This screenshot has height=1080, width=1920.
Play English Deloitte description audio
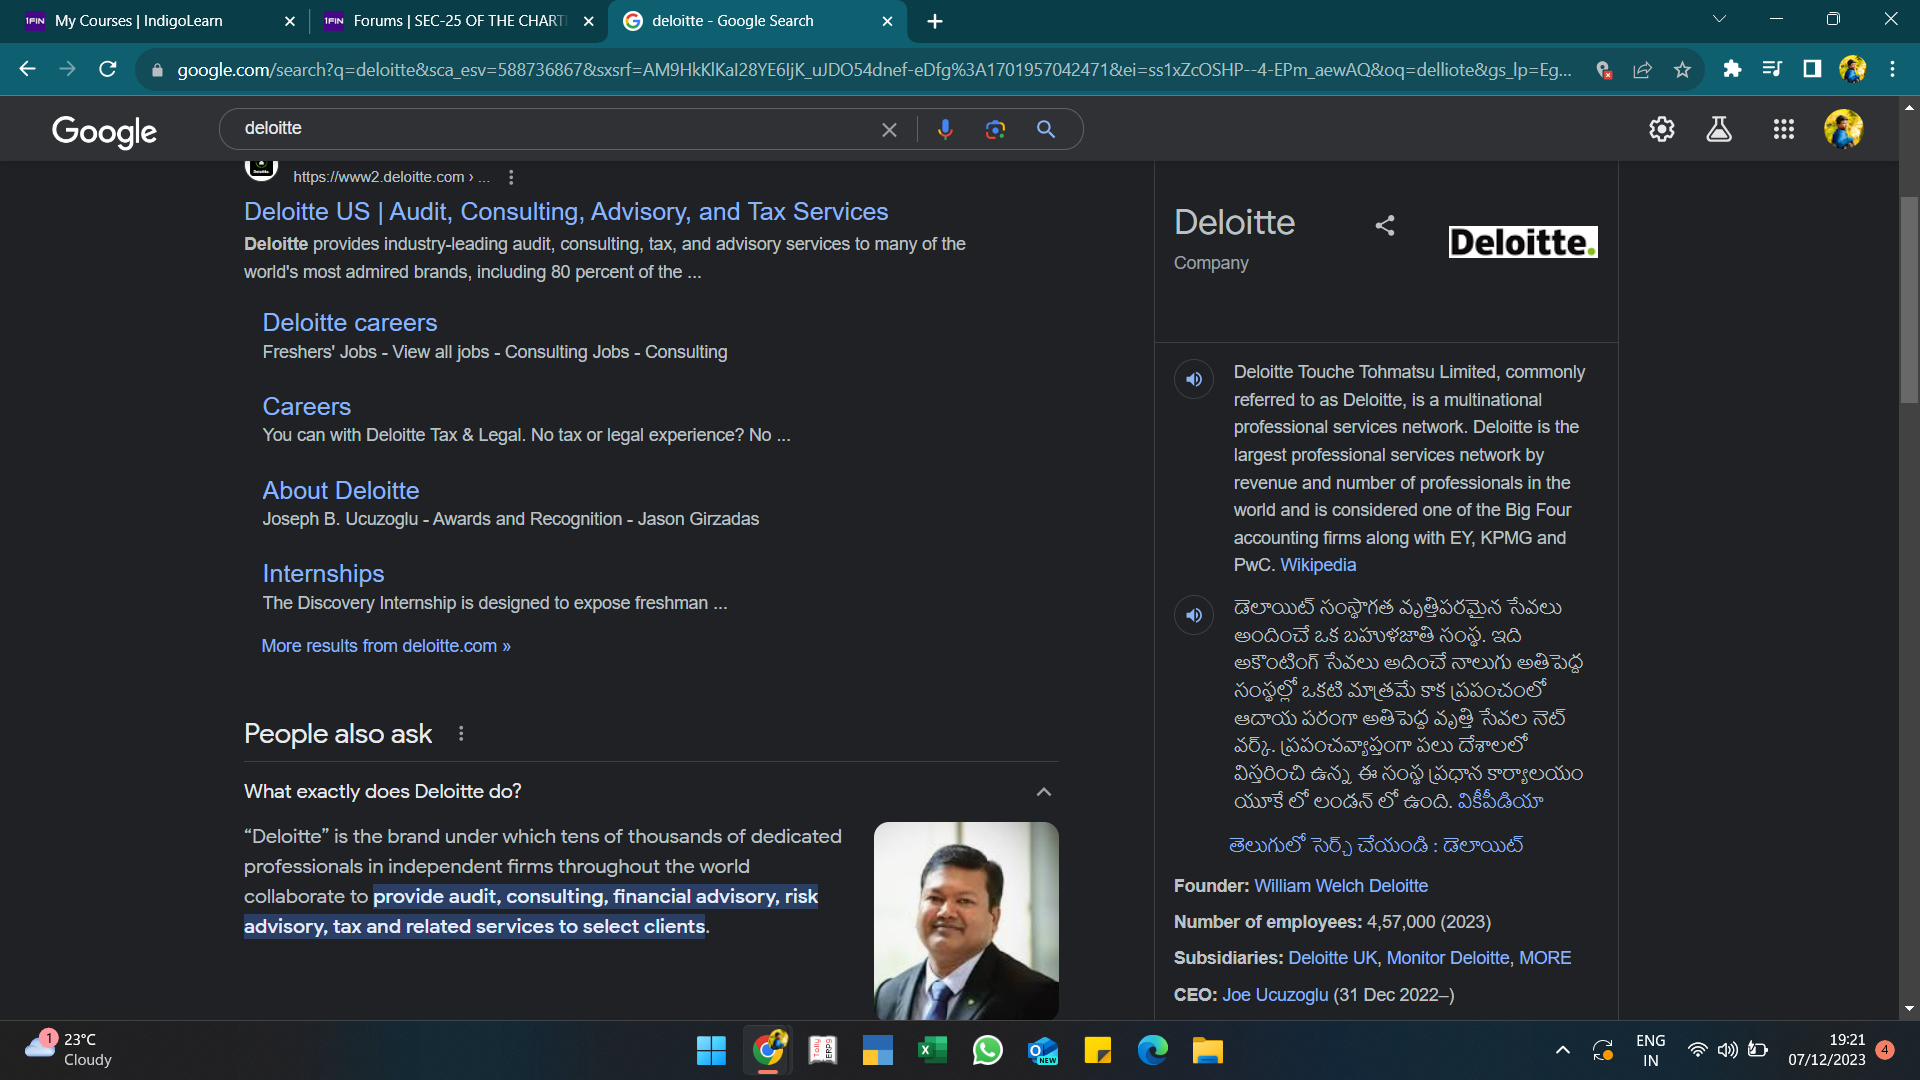pos(1194,380)
